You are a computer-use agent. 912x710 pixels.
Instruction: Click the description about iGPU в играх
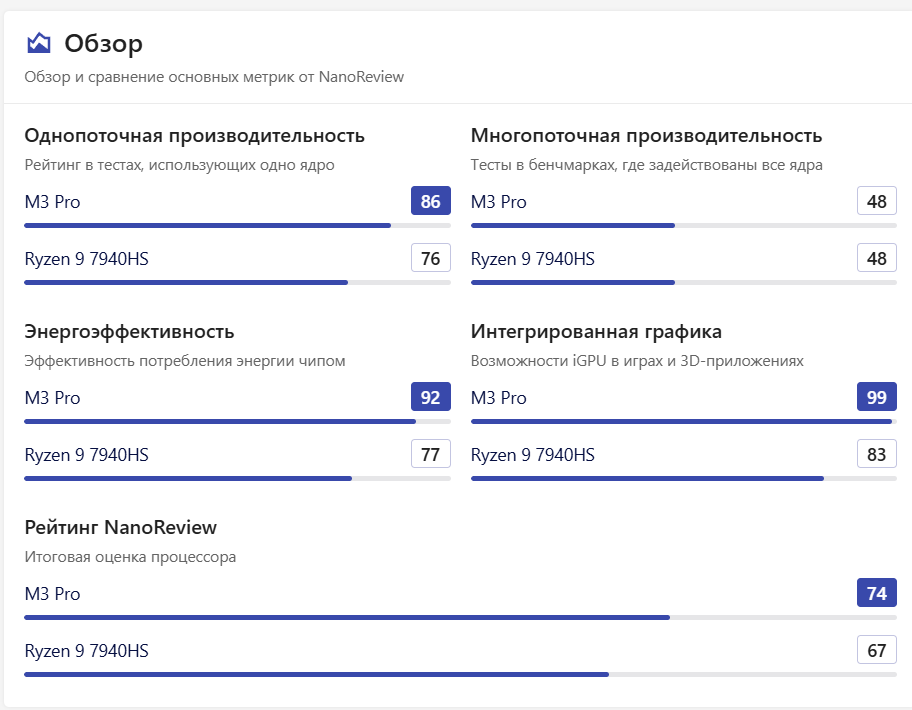tap(637, 361)
